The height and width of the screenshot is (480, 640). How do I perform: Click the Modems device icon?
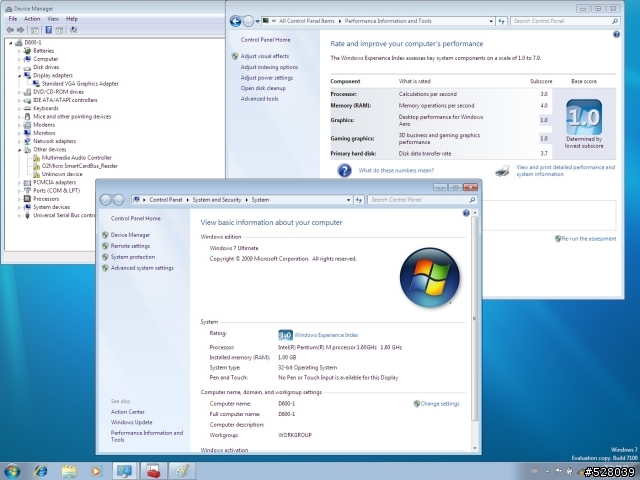point(27,125)
